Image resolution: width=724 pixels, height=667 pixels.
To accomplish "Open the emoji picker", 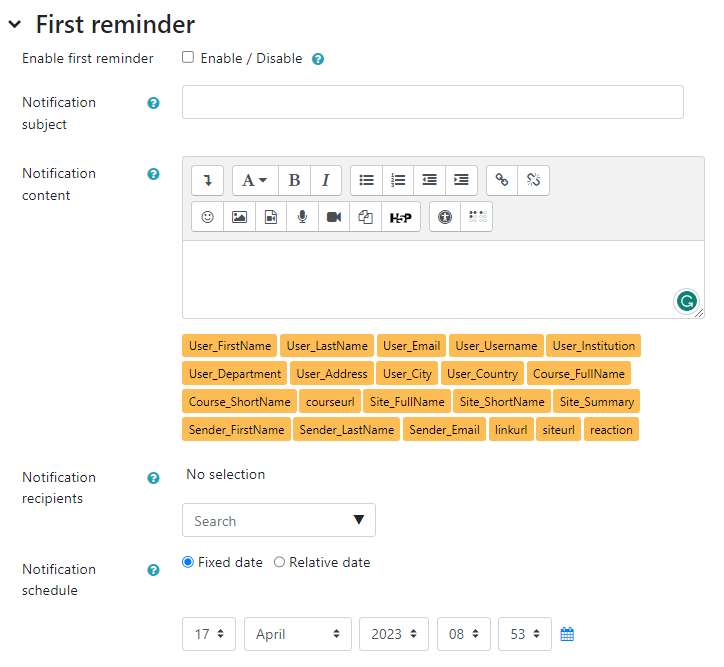I will coord(207,216).
